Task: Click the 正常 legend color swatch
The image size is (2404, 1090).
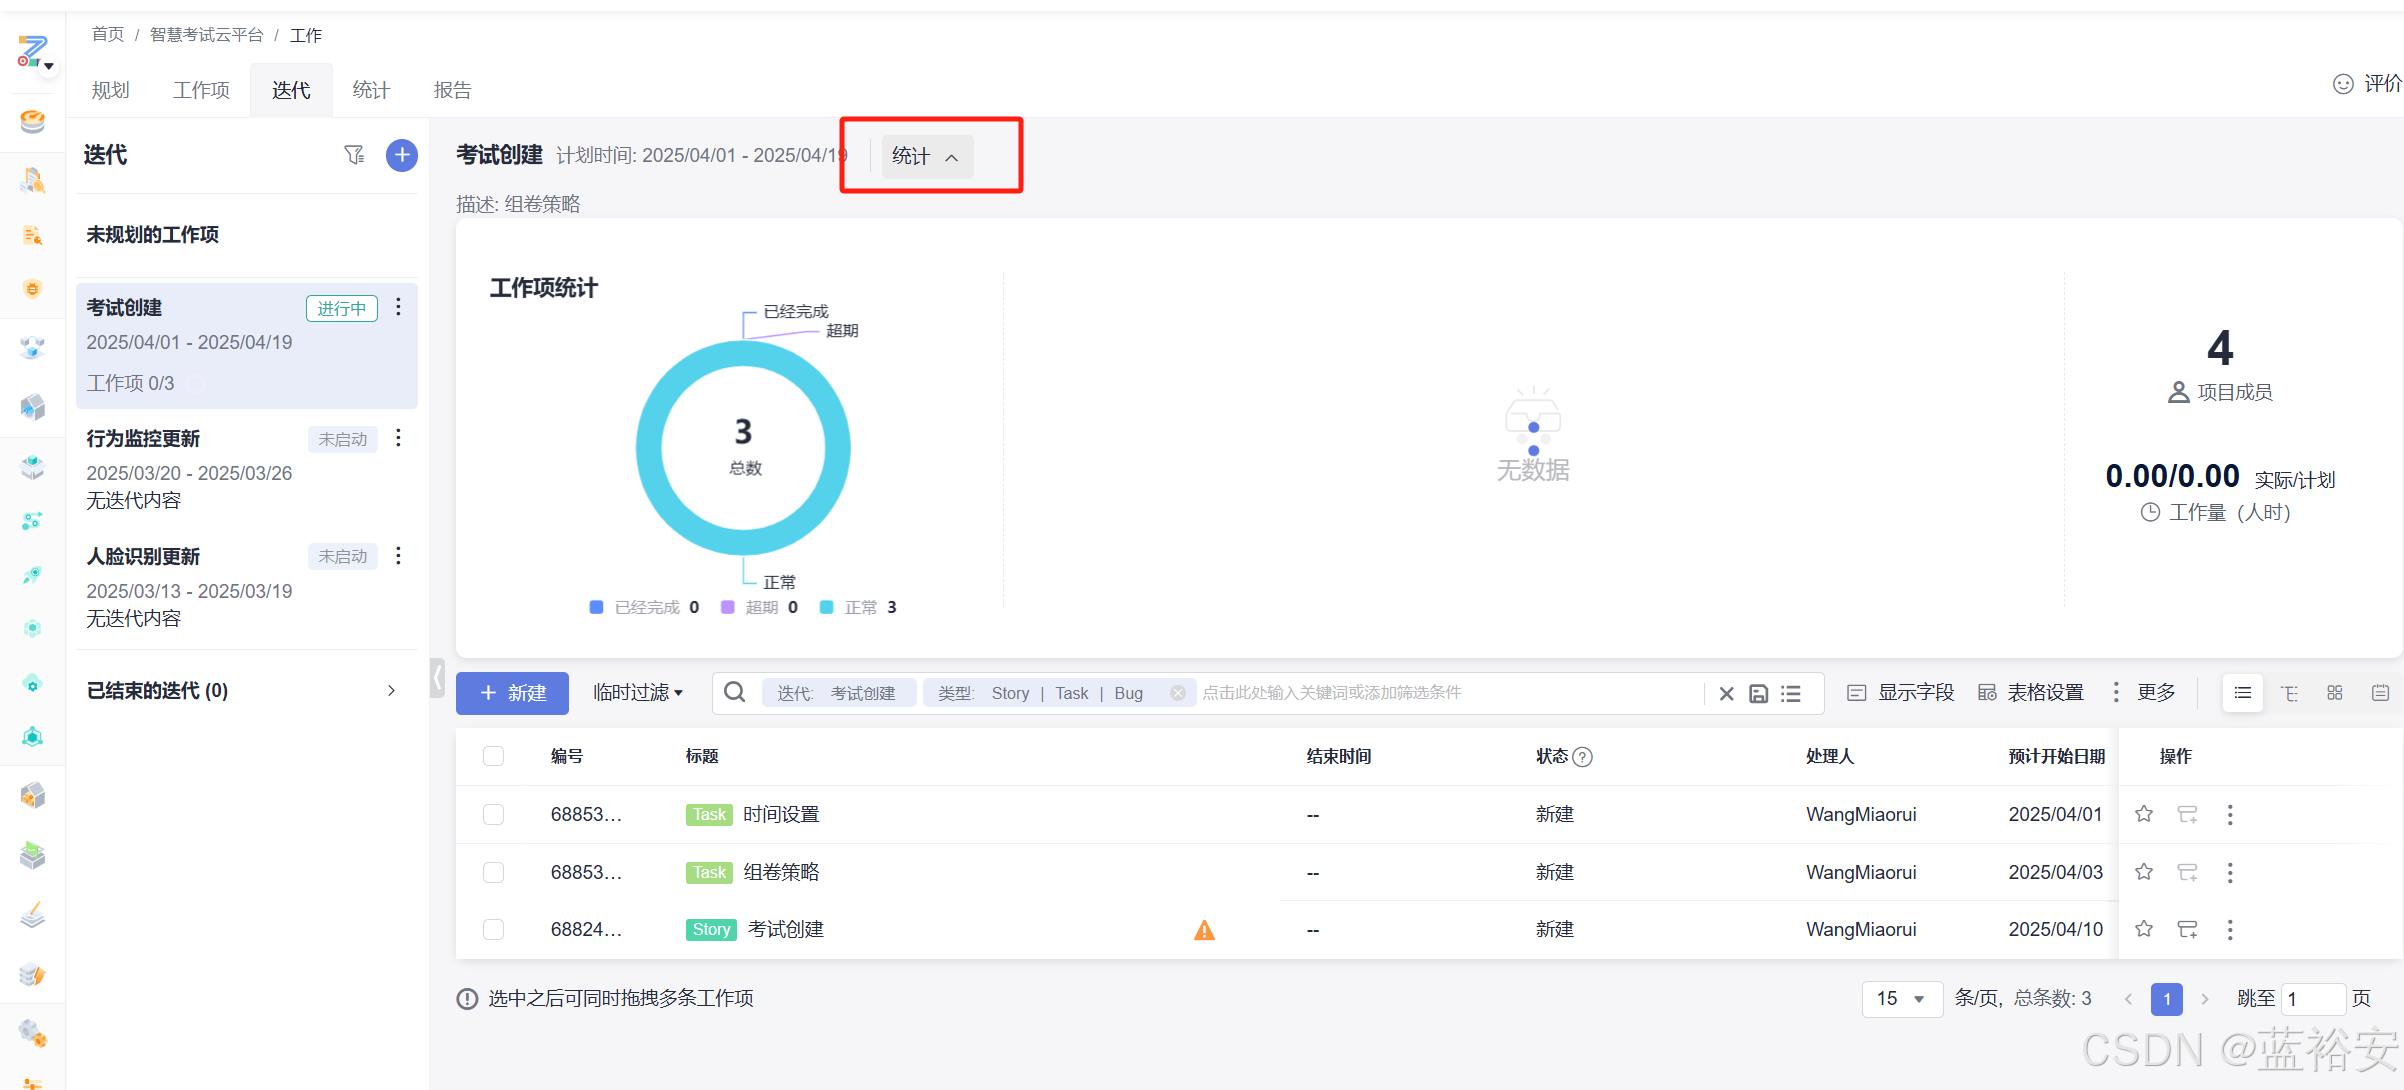Action: tap(826, 607)
